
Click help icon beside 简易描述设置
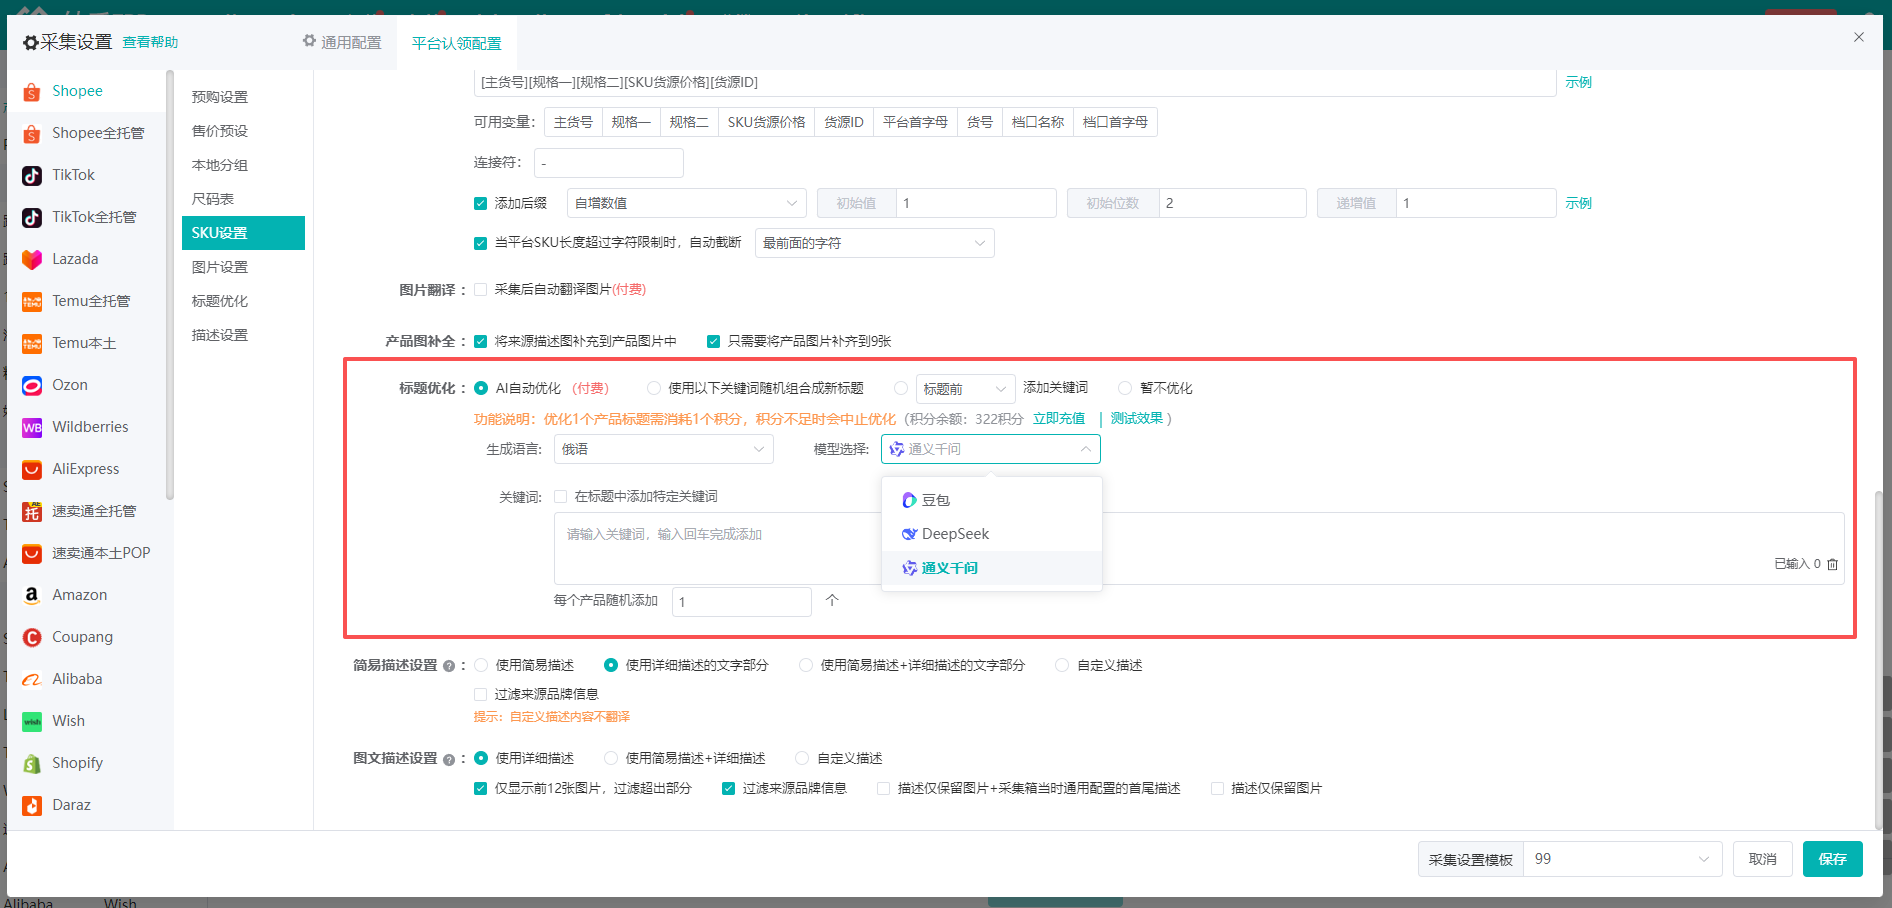coord(449,666)
